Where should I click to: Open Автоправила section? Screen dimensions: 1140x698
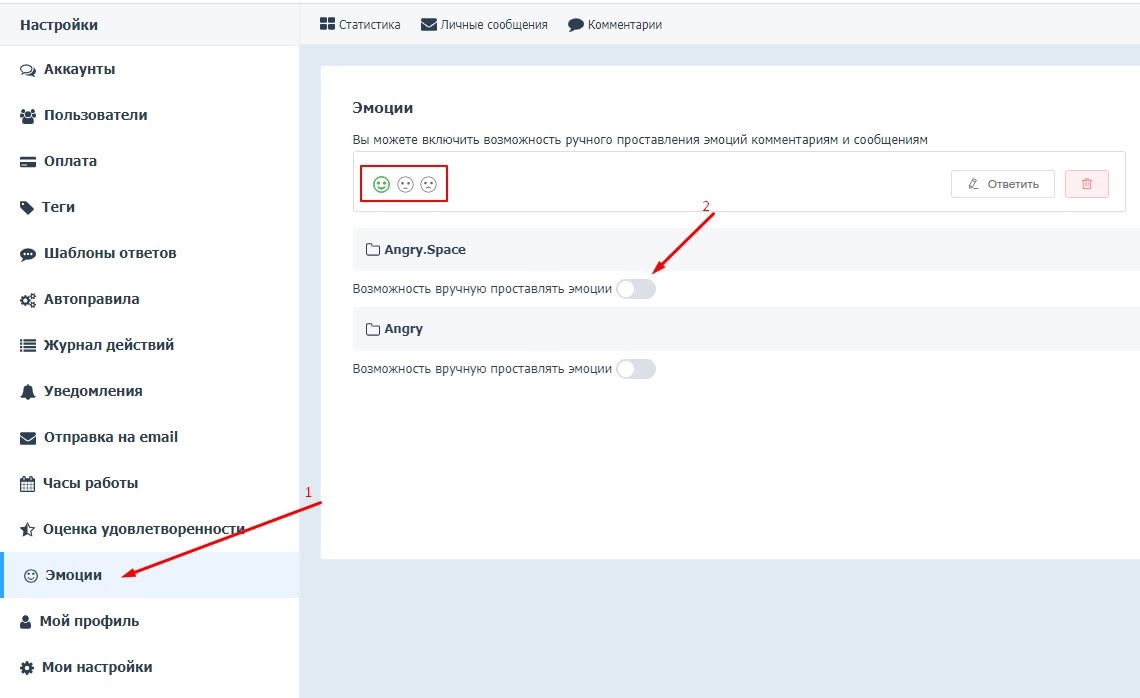(150, 300)
